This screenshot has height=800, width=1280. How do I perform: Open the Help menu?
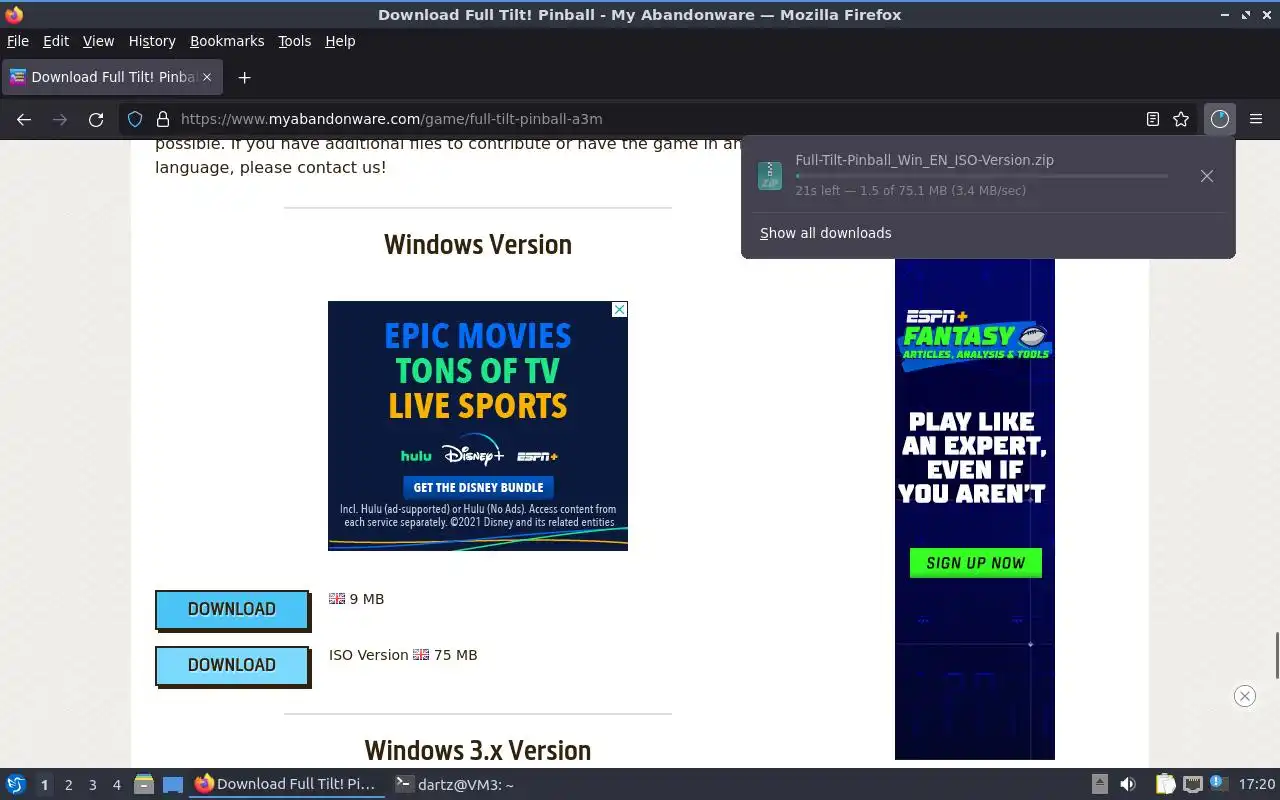[x=340, y=41]
